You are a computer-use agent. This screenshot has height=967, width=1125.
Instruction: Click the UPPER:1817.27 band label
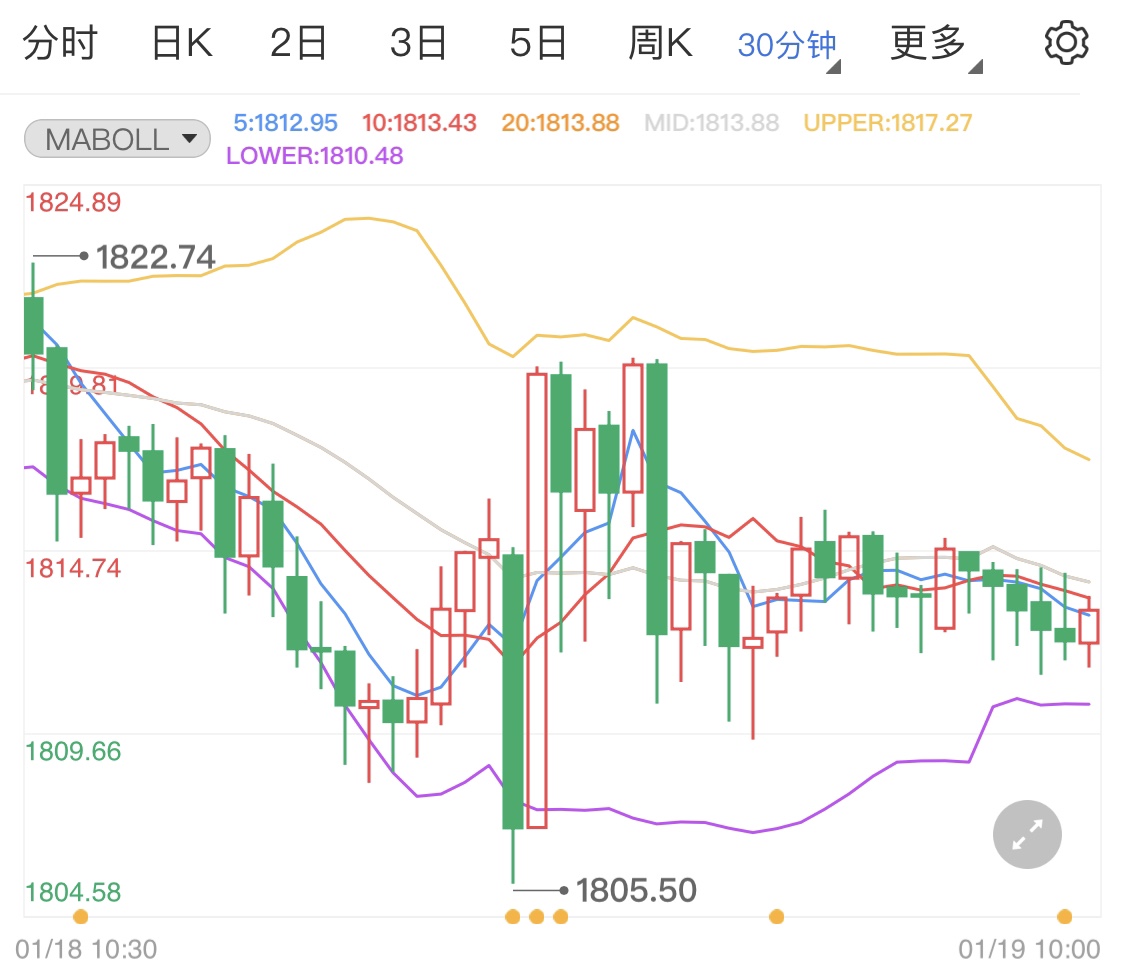point(888,123)
